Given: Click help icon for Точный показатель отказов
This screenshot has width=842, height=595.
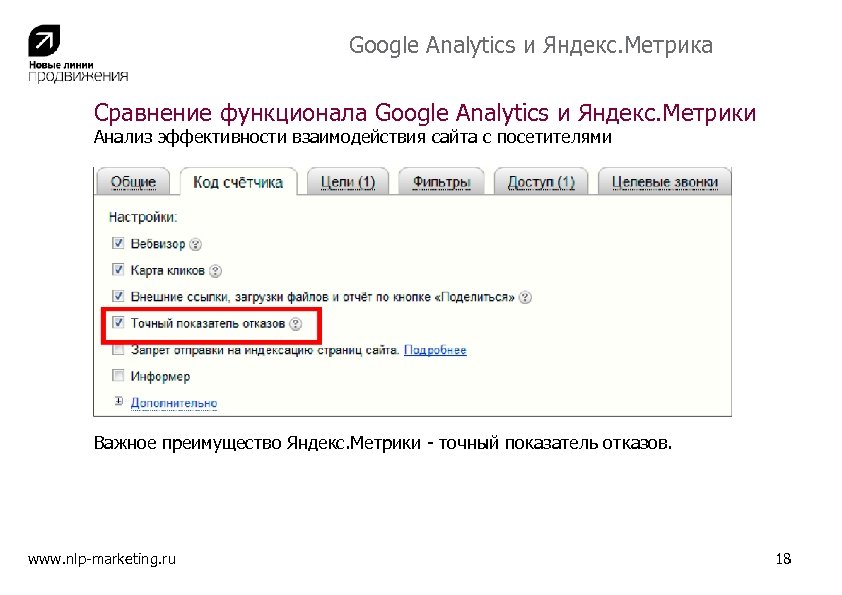Looking at the screenshot, I should 296,324.
